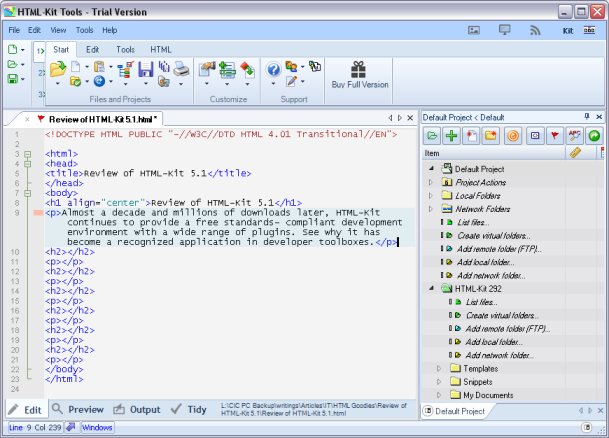The image size is (609, 438).
Task: Click Add remote folder (FTP) under HTML-Kit 292
Action: click(x=508, y=328)
